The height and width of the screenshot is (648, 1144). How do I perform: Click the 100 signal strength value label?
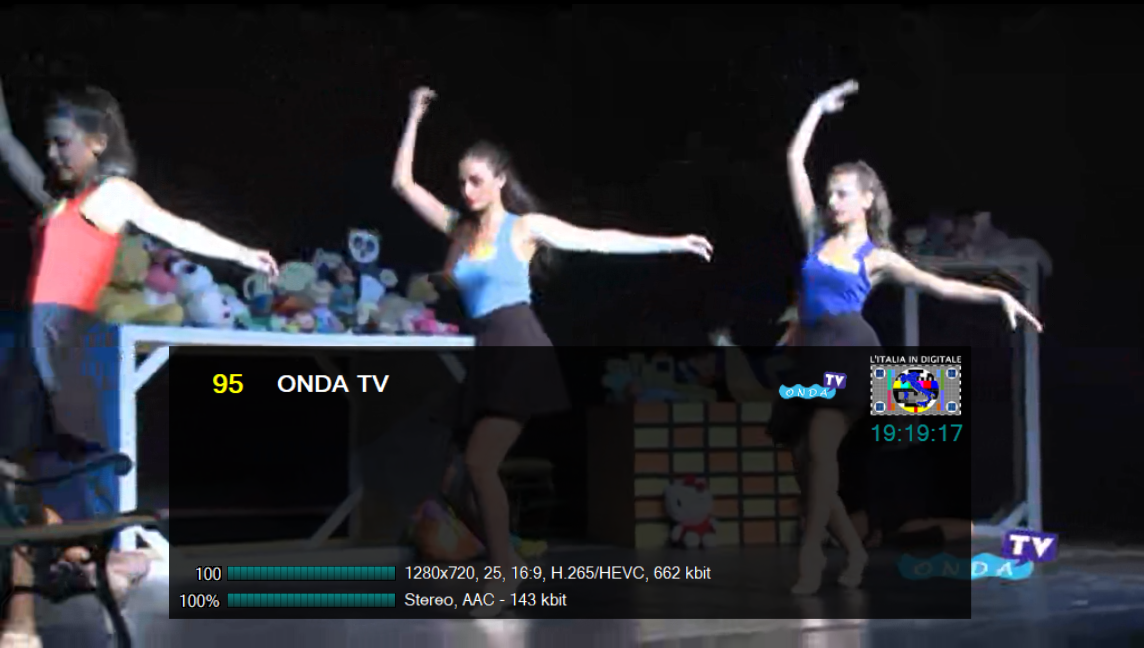208,574
